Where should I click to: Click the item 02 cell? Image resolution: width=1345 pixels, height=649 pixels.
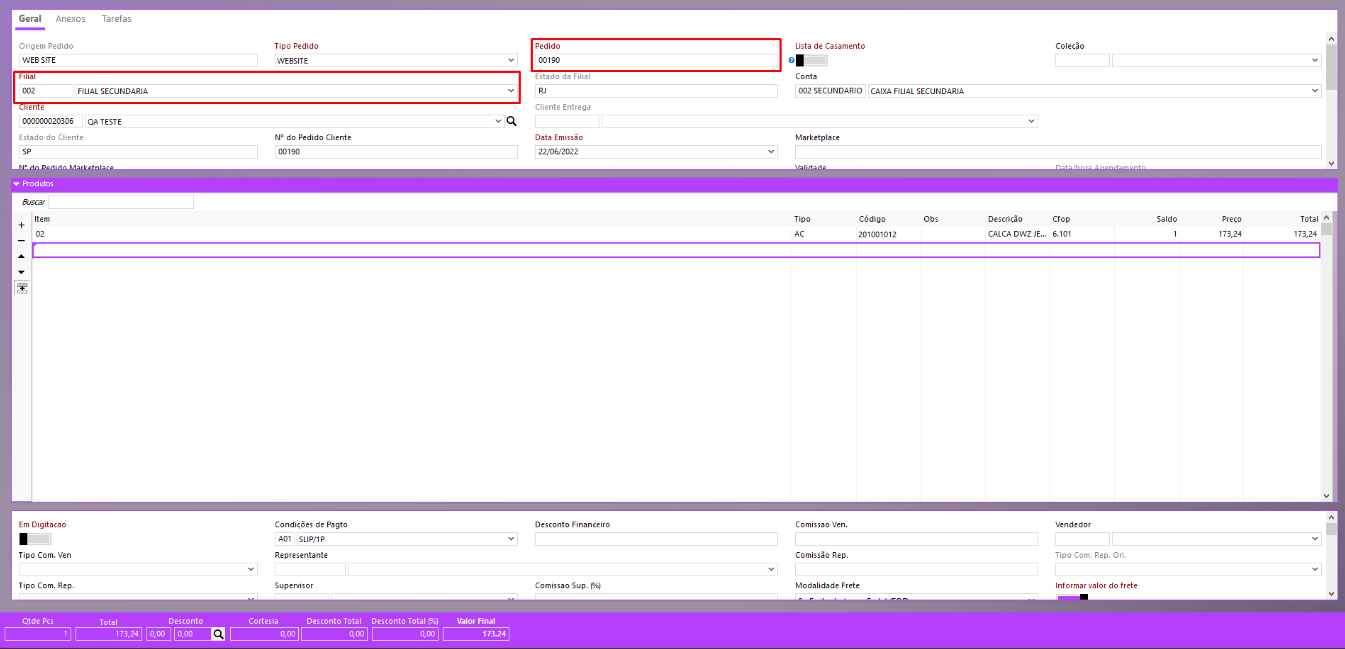pos(412,234)
